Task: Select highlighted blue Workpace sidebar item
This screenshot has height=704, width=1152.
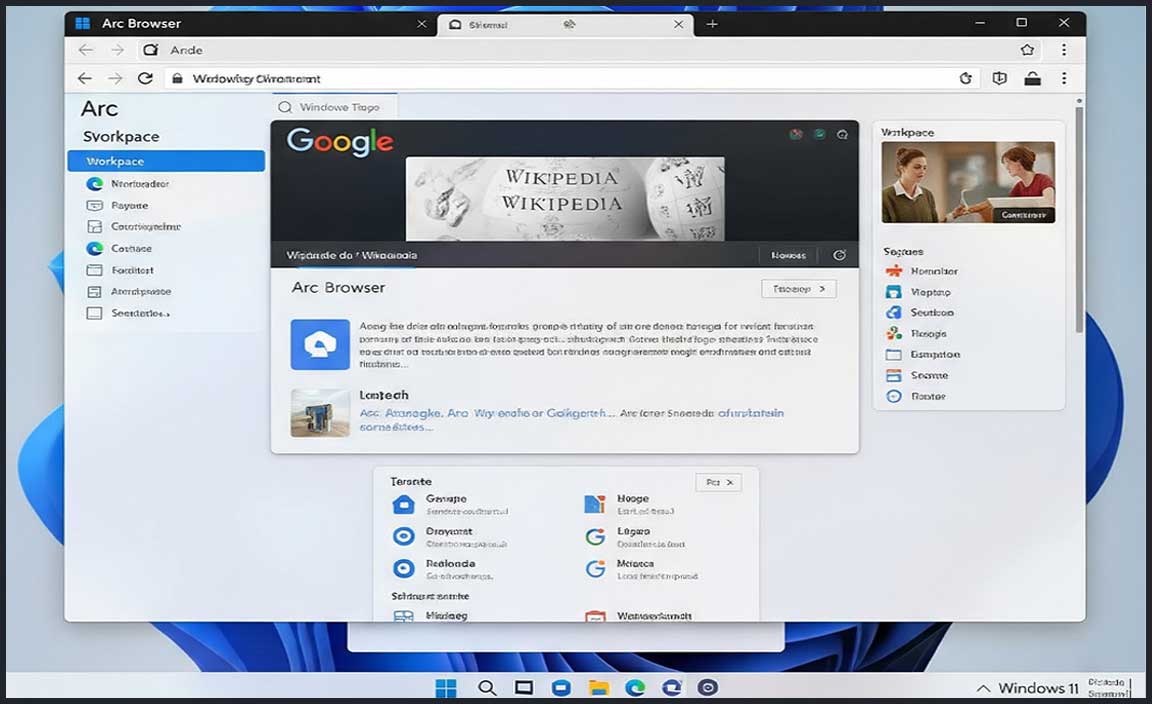Action: 166,161
